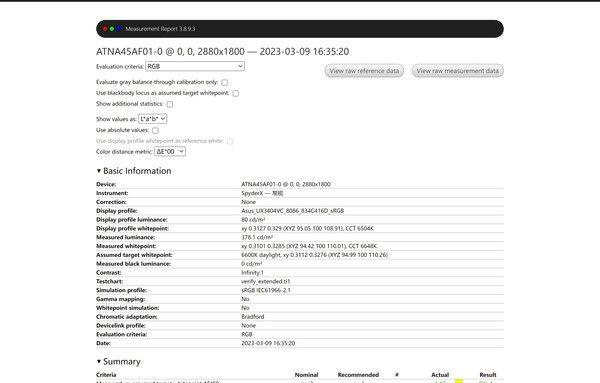The width and height of the screenshot is (600, 383).
Task: Open Show values as L*a*b* dropdown
Action: point(152,119)
